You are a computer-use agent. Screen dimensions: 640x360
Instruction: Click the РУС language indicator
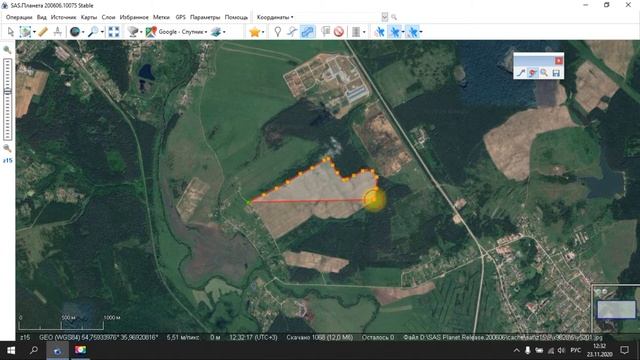point(576,350)
